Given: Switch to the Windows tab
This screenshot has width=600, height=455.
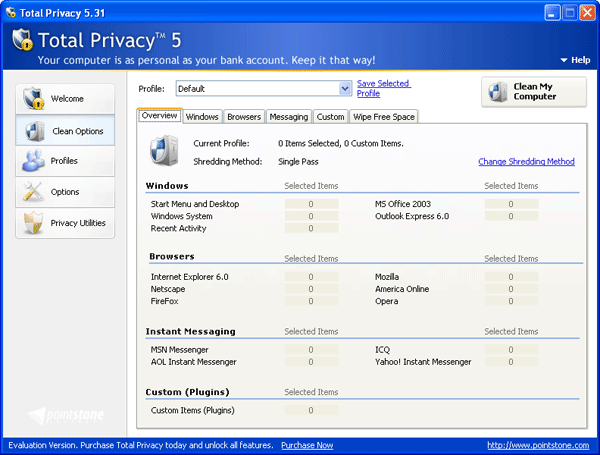Looking at the screenshot, I should pos(202,117).
